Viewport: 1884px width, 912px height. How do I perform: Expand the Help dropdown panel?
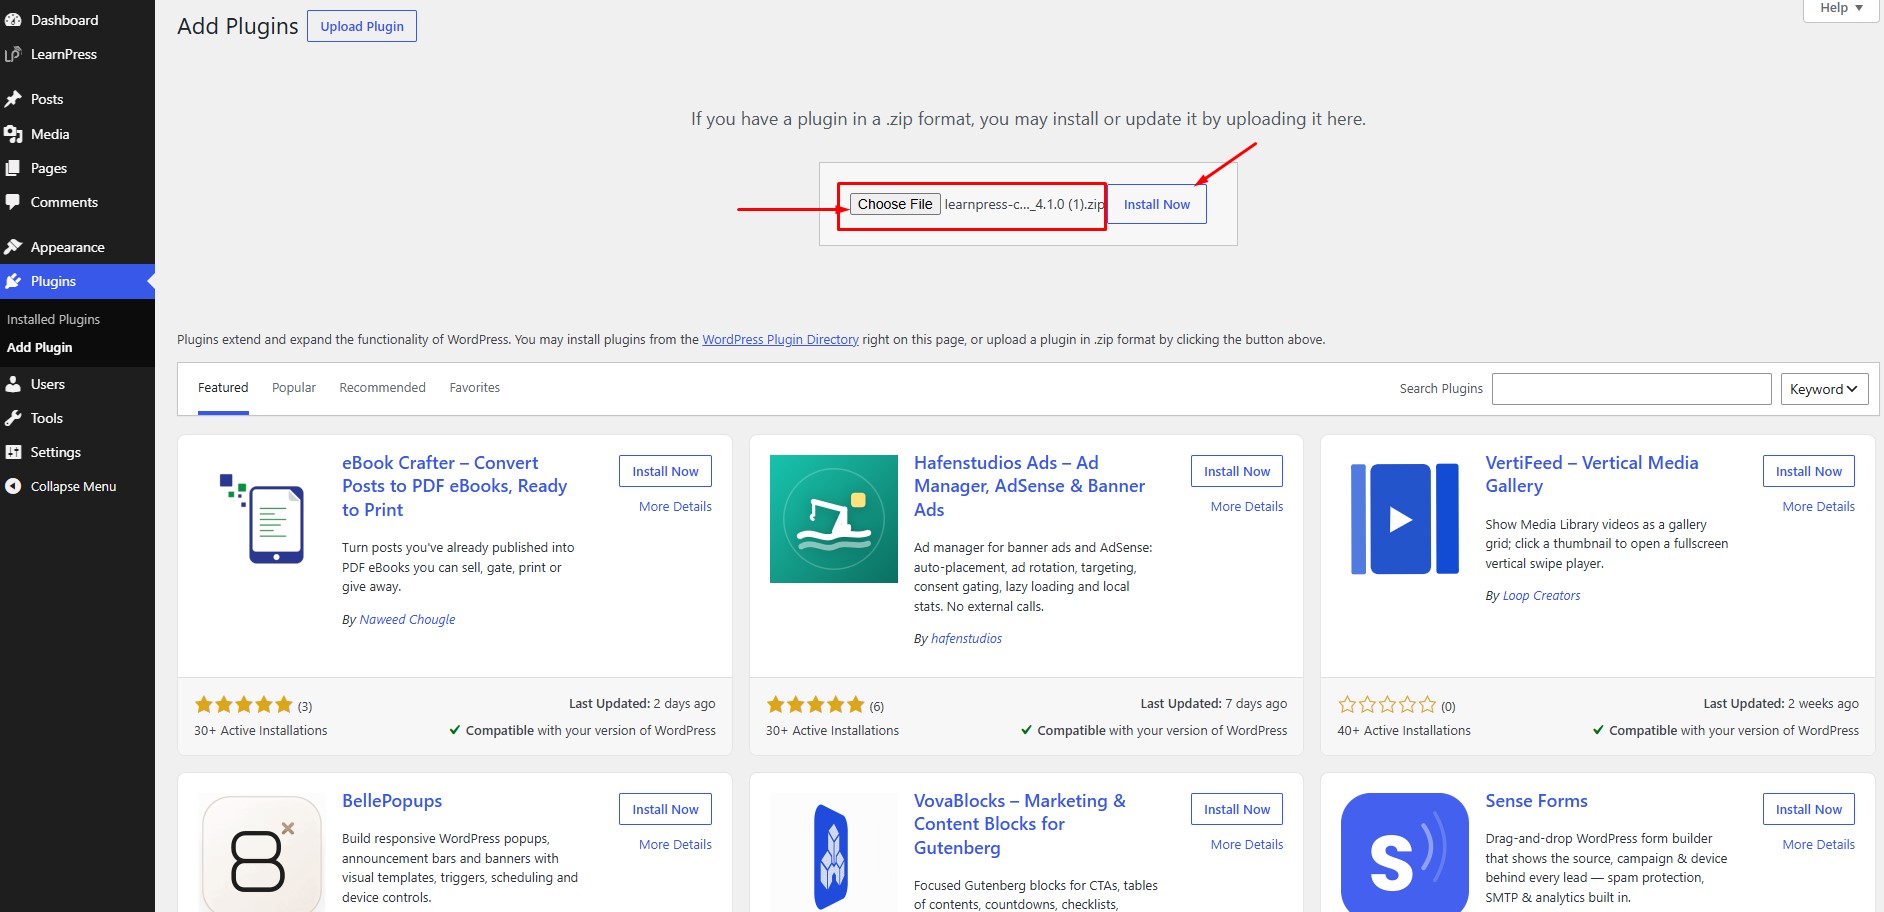coord(1841,8)
